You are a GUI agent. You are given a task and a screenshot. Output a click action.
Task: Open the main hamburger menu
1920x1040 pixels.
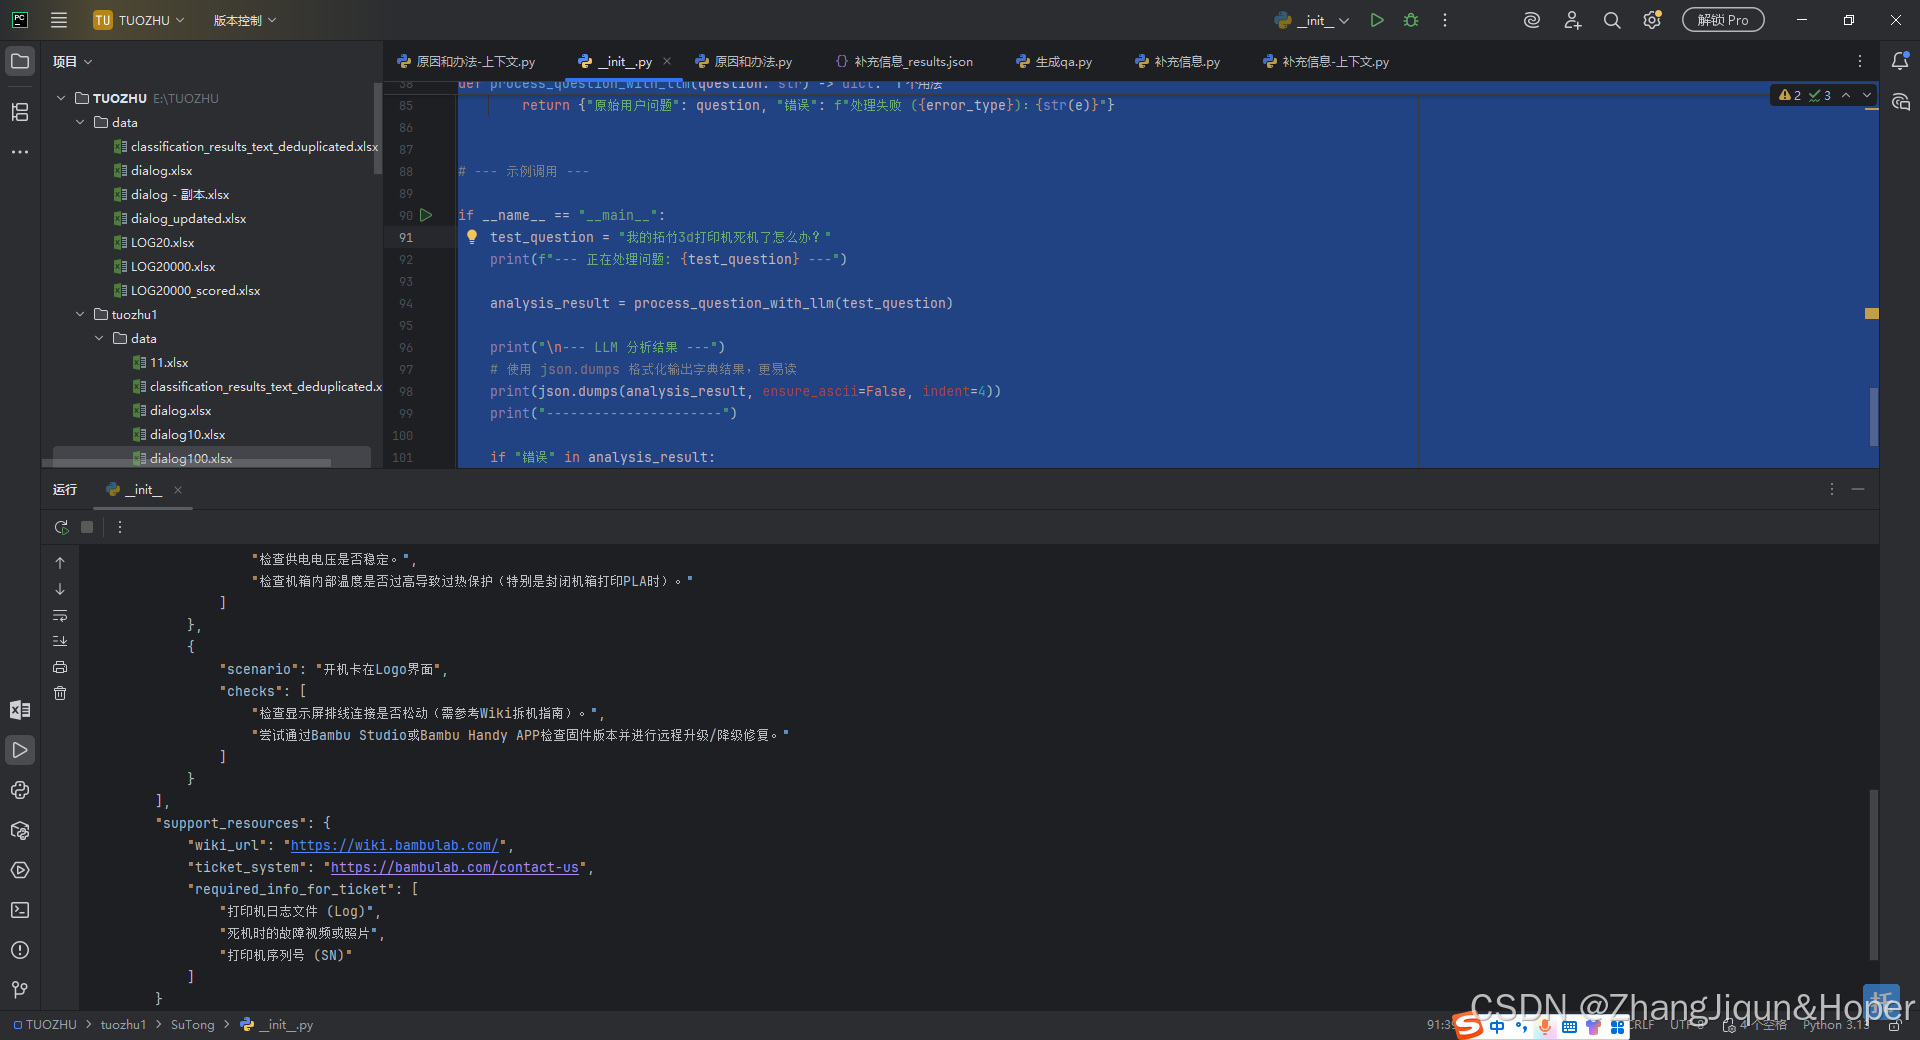59,20
